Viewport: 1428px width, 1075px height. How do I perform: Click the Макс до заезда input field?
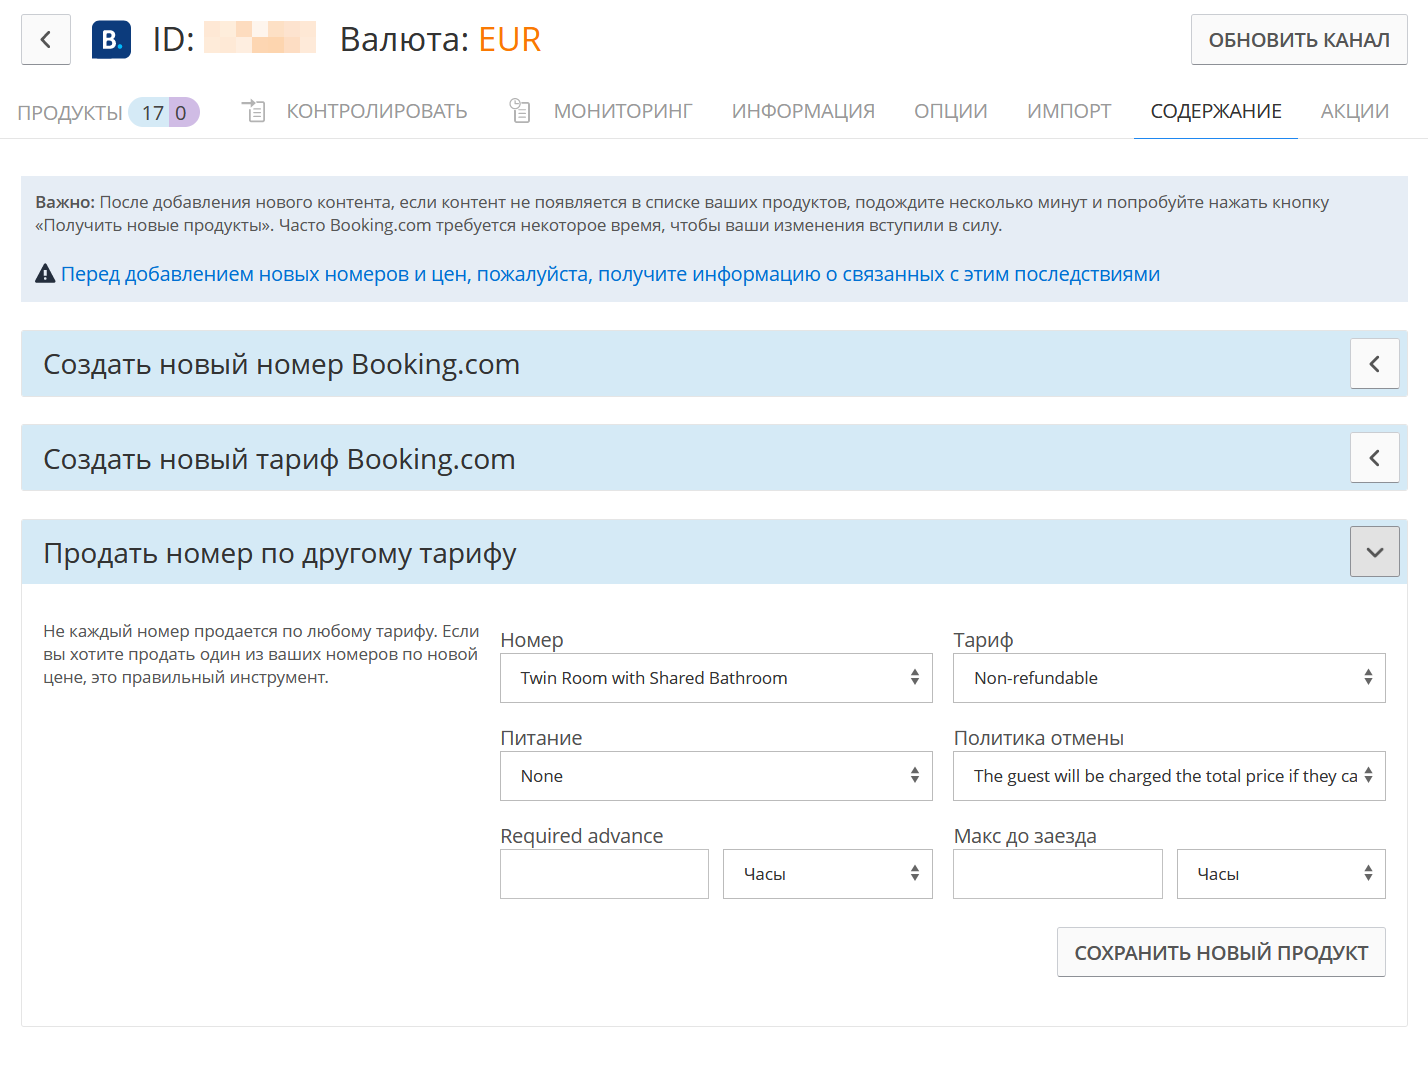click(1058, 874)
